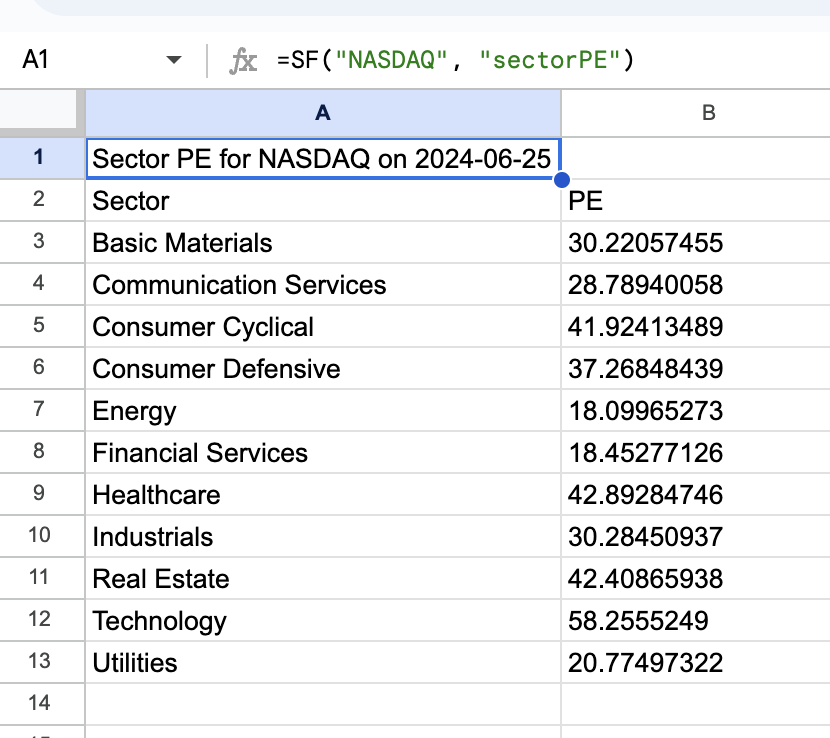Viewport: 830px width, 738px height.
Task: Select row 10 header
Action: point(42,536)
